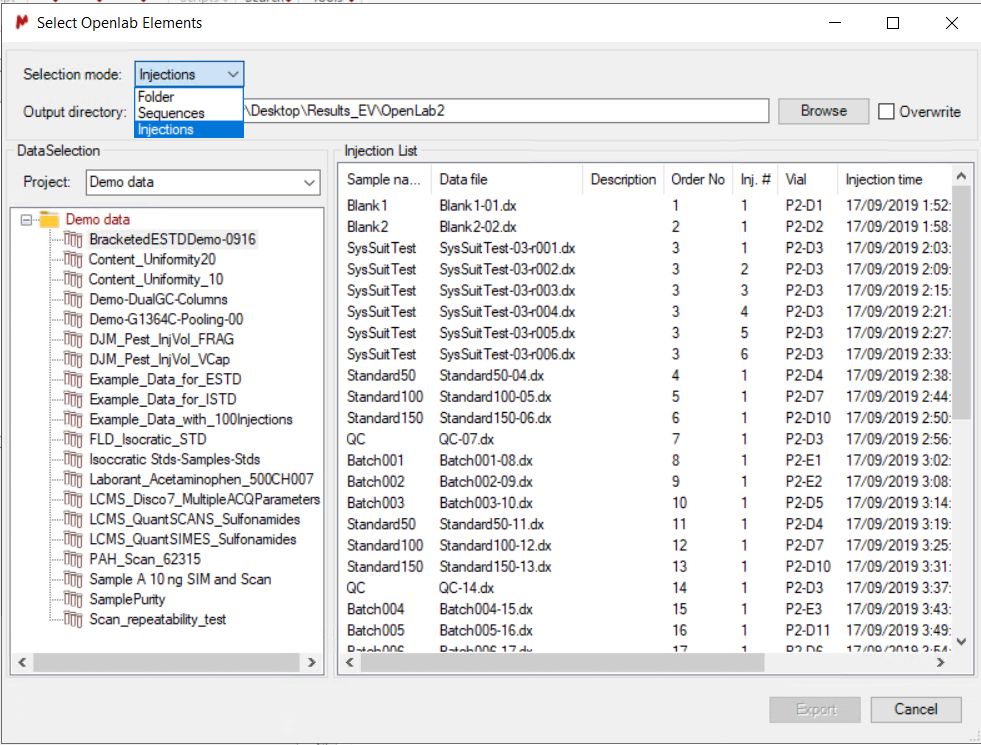Image resolution: width=981 pixels, height=745 pixels.
Task: Click the sequence icon beside Sample A 10 ng SIM and Scan
Action: [x=73, y=580]
